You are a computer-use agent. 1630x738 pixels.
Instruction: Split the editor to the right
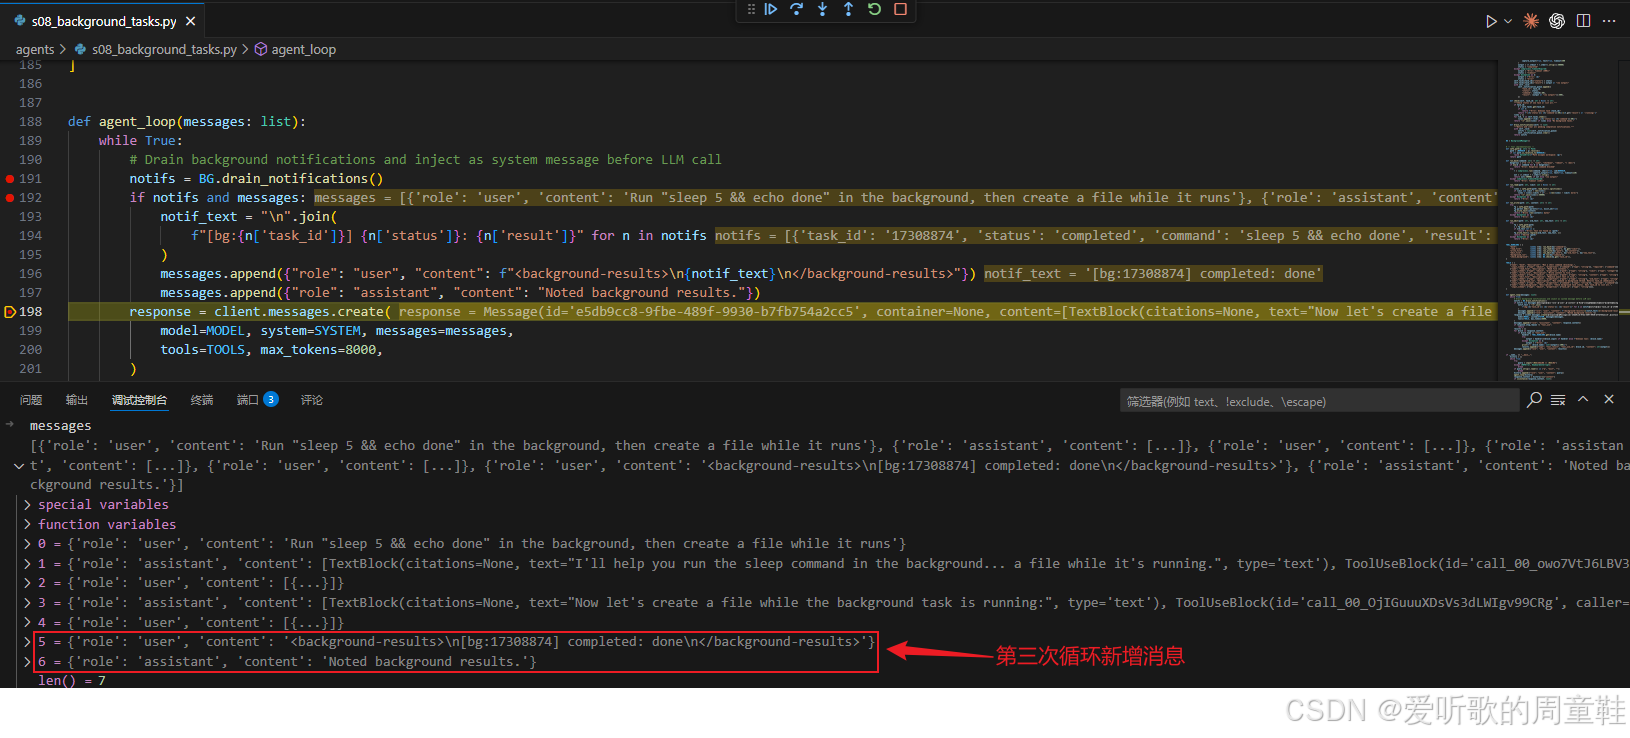[x=1584, y=21]
